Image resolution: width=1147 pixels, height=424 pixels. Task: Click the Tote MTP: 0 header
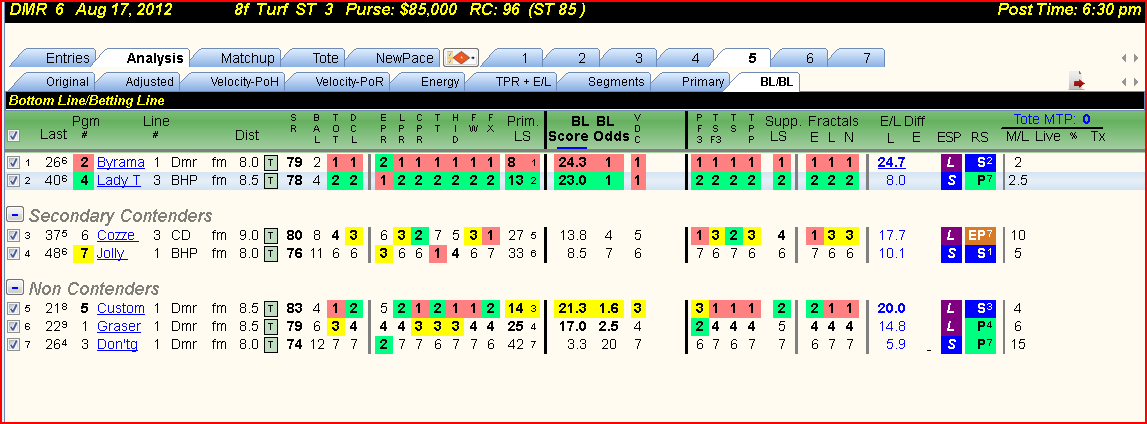tap(1051, 119)
